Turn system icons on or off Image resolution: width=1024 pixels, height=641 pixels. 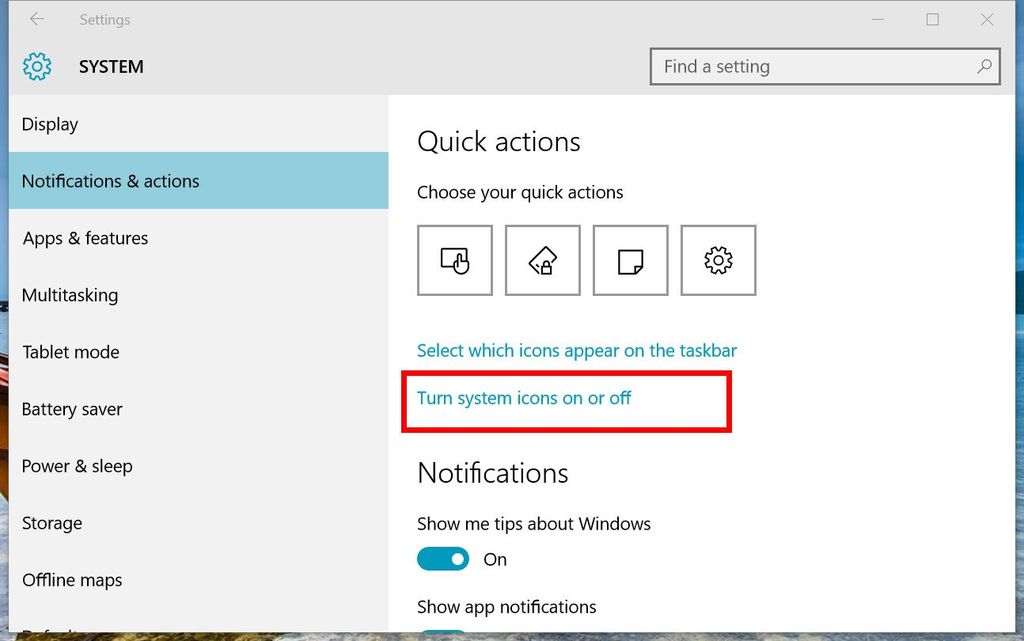(x=524, y=398)
